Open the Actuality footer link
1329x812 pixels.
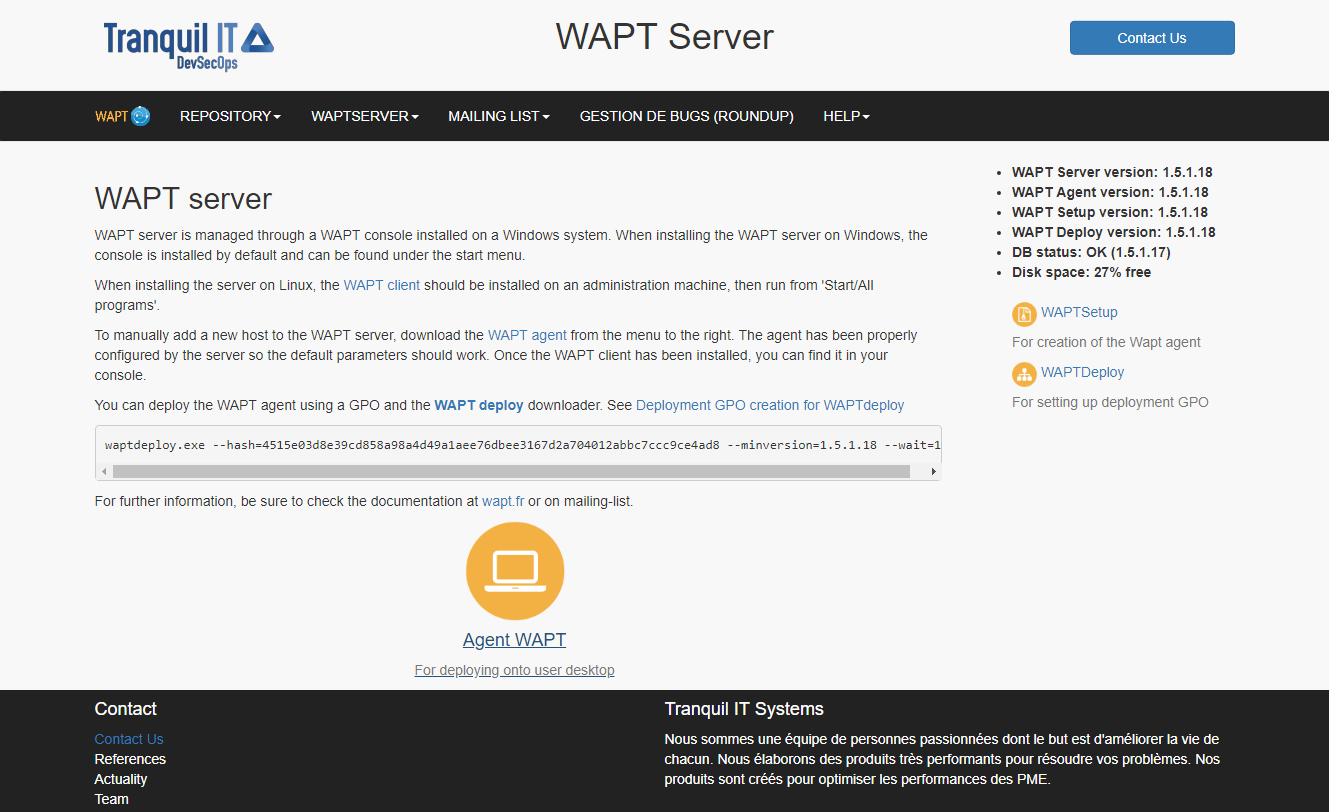(x=121, y=779)
